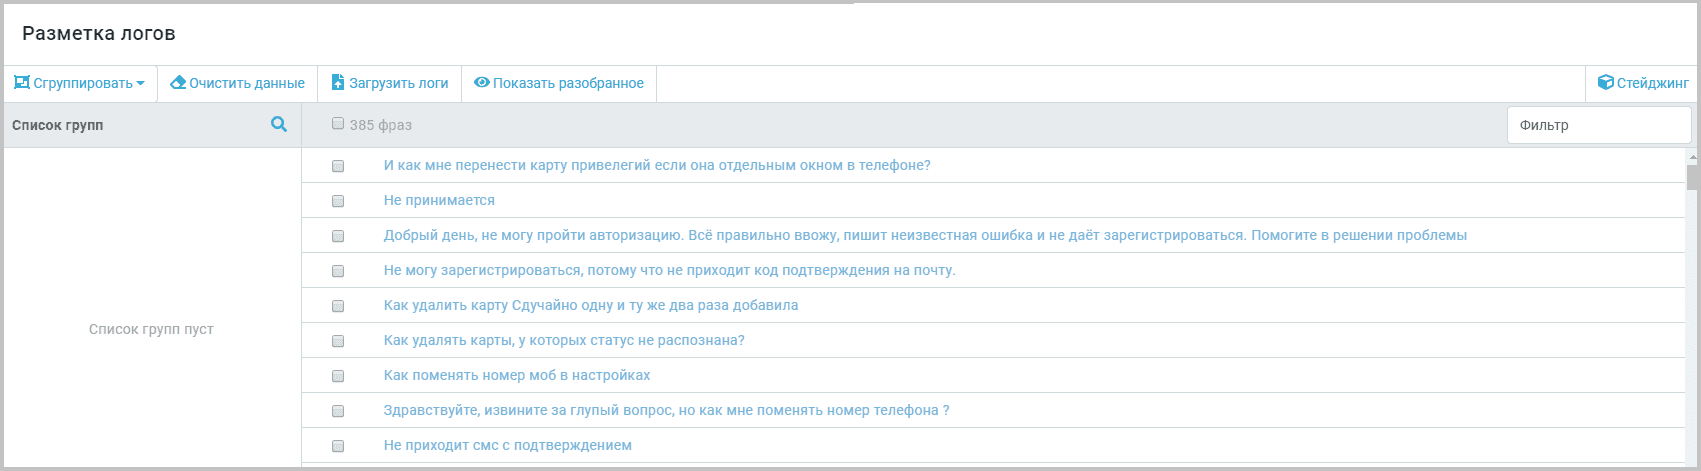Viewport: 1701px width, 471px height.
Task: Click the Разметка логов page title
Action: click(x=99, y=33)
